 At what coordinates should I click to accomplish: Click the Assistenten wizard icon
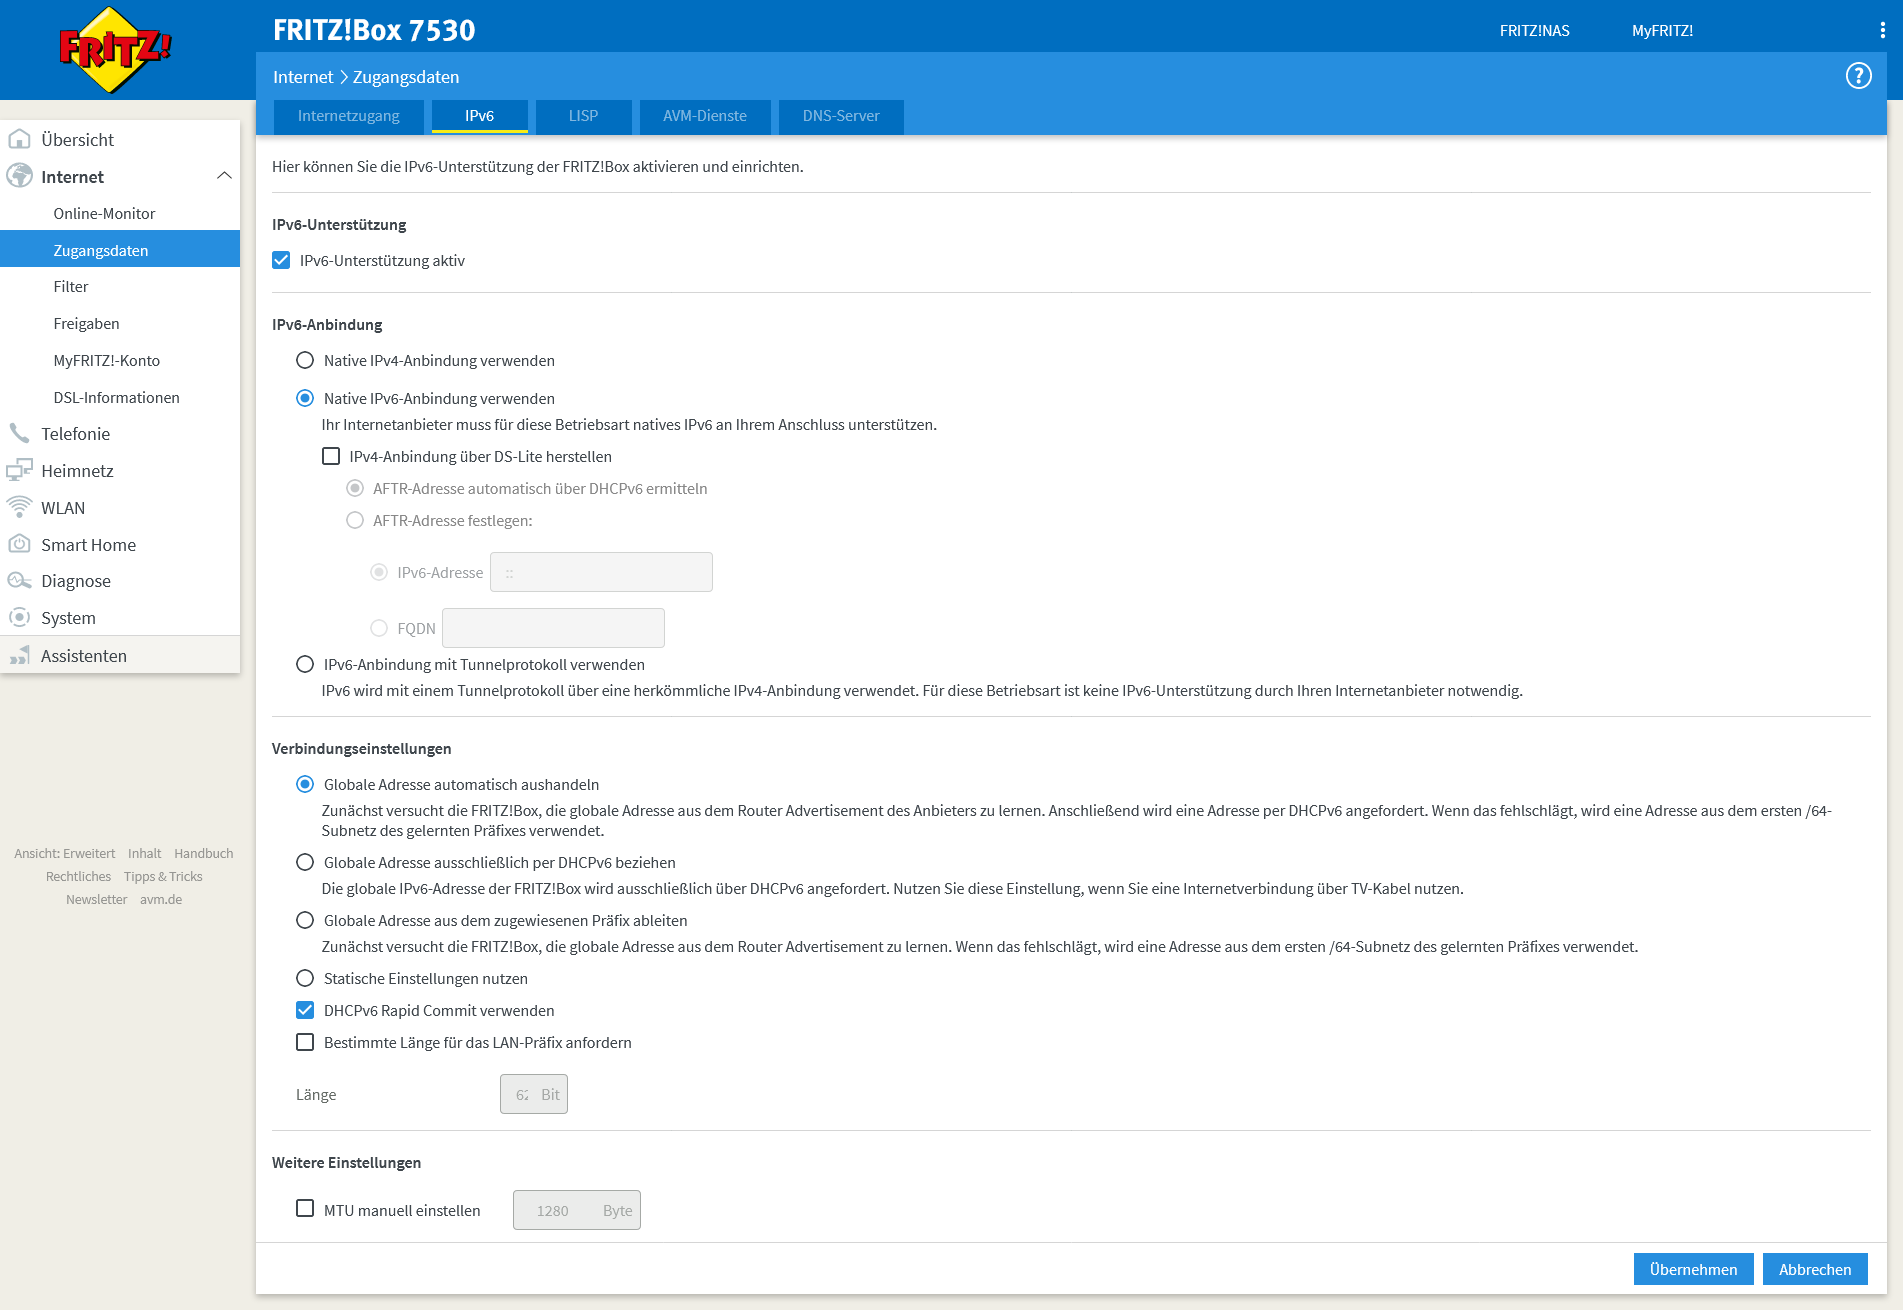click(x=19, y=655)
